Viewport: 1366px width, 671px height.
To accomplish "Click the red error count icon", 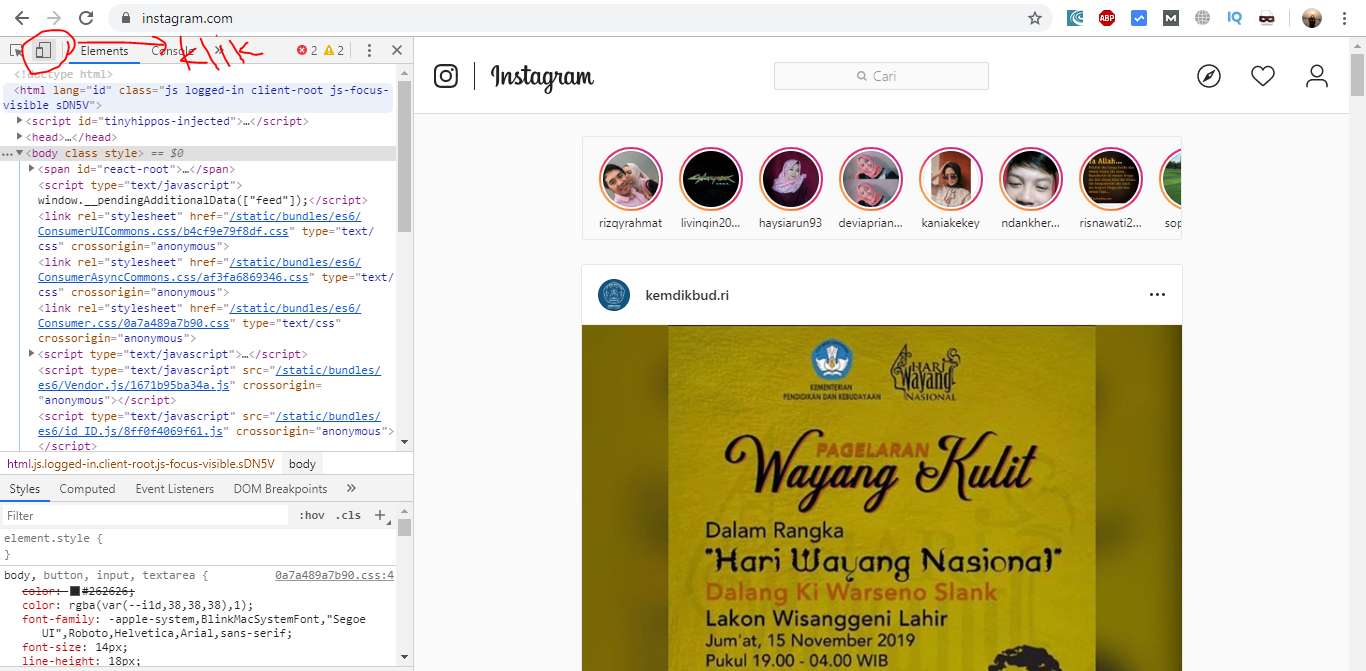I will tap(302, 50).
